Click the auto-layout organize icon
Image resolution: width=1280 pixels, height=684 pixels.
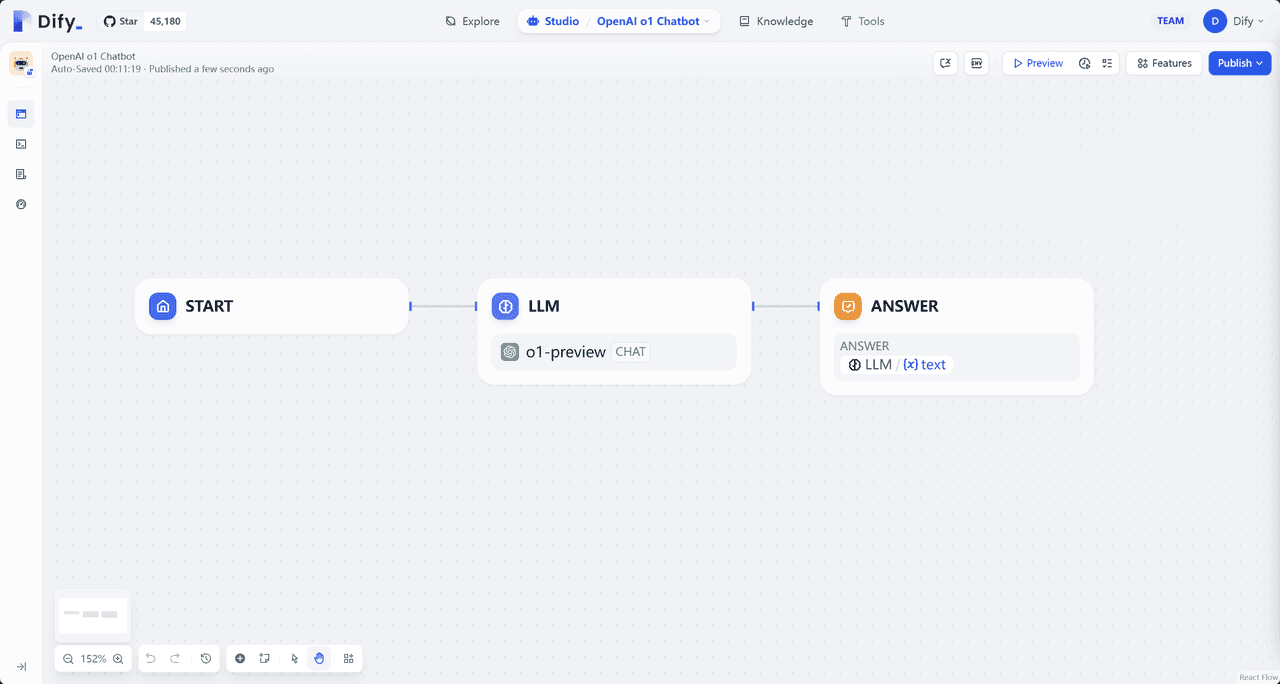348,658
